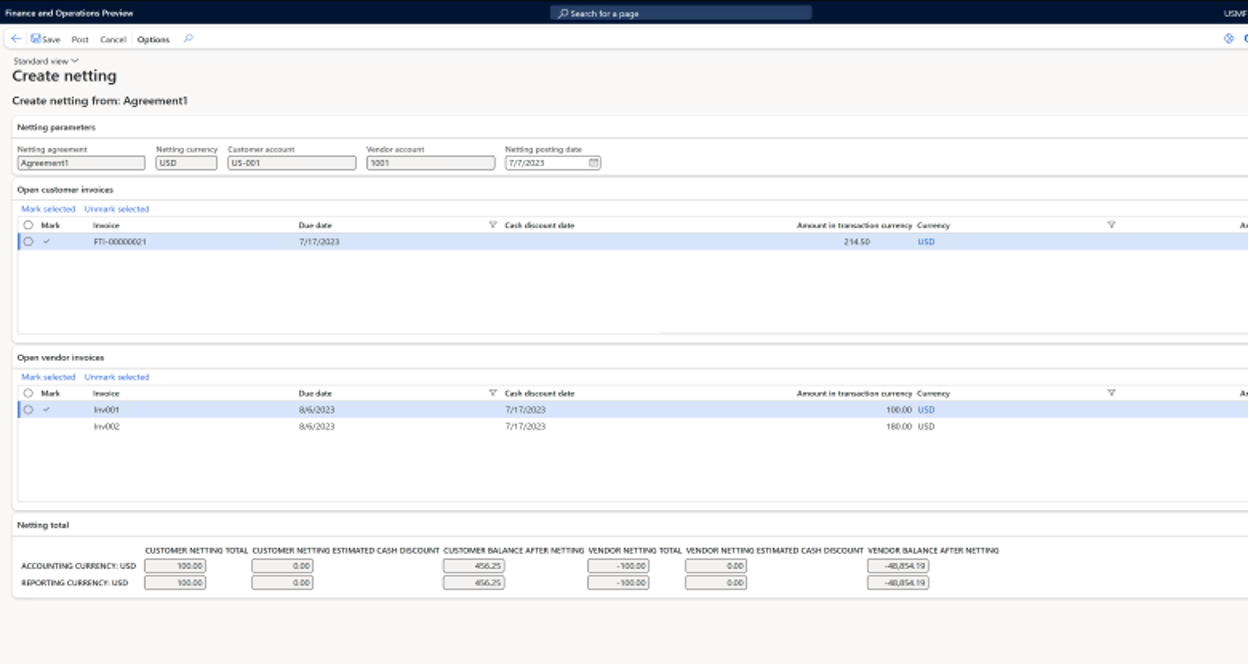Open the calendar picker for Netting posting date
1249x664 pixels.
coord(594,163)
